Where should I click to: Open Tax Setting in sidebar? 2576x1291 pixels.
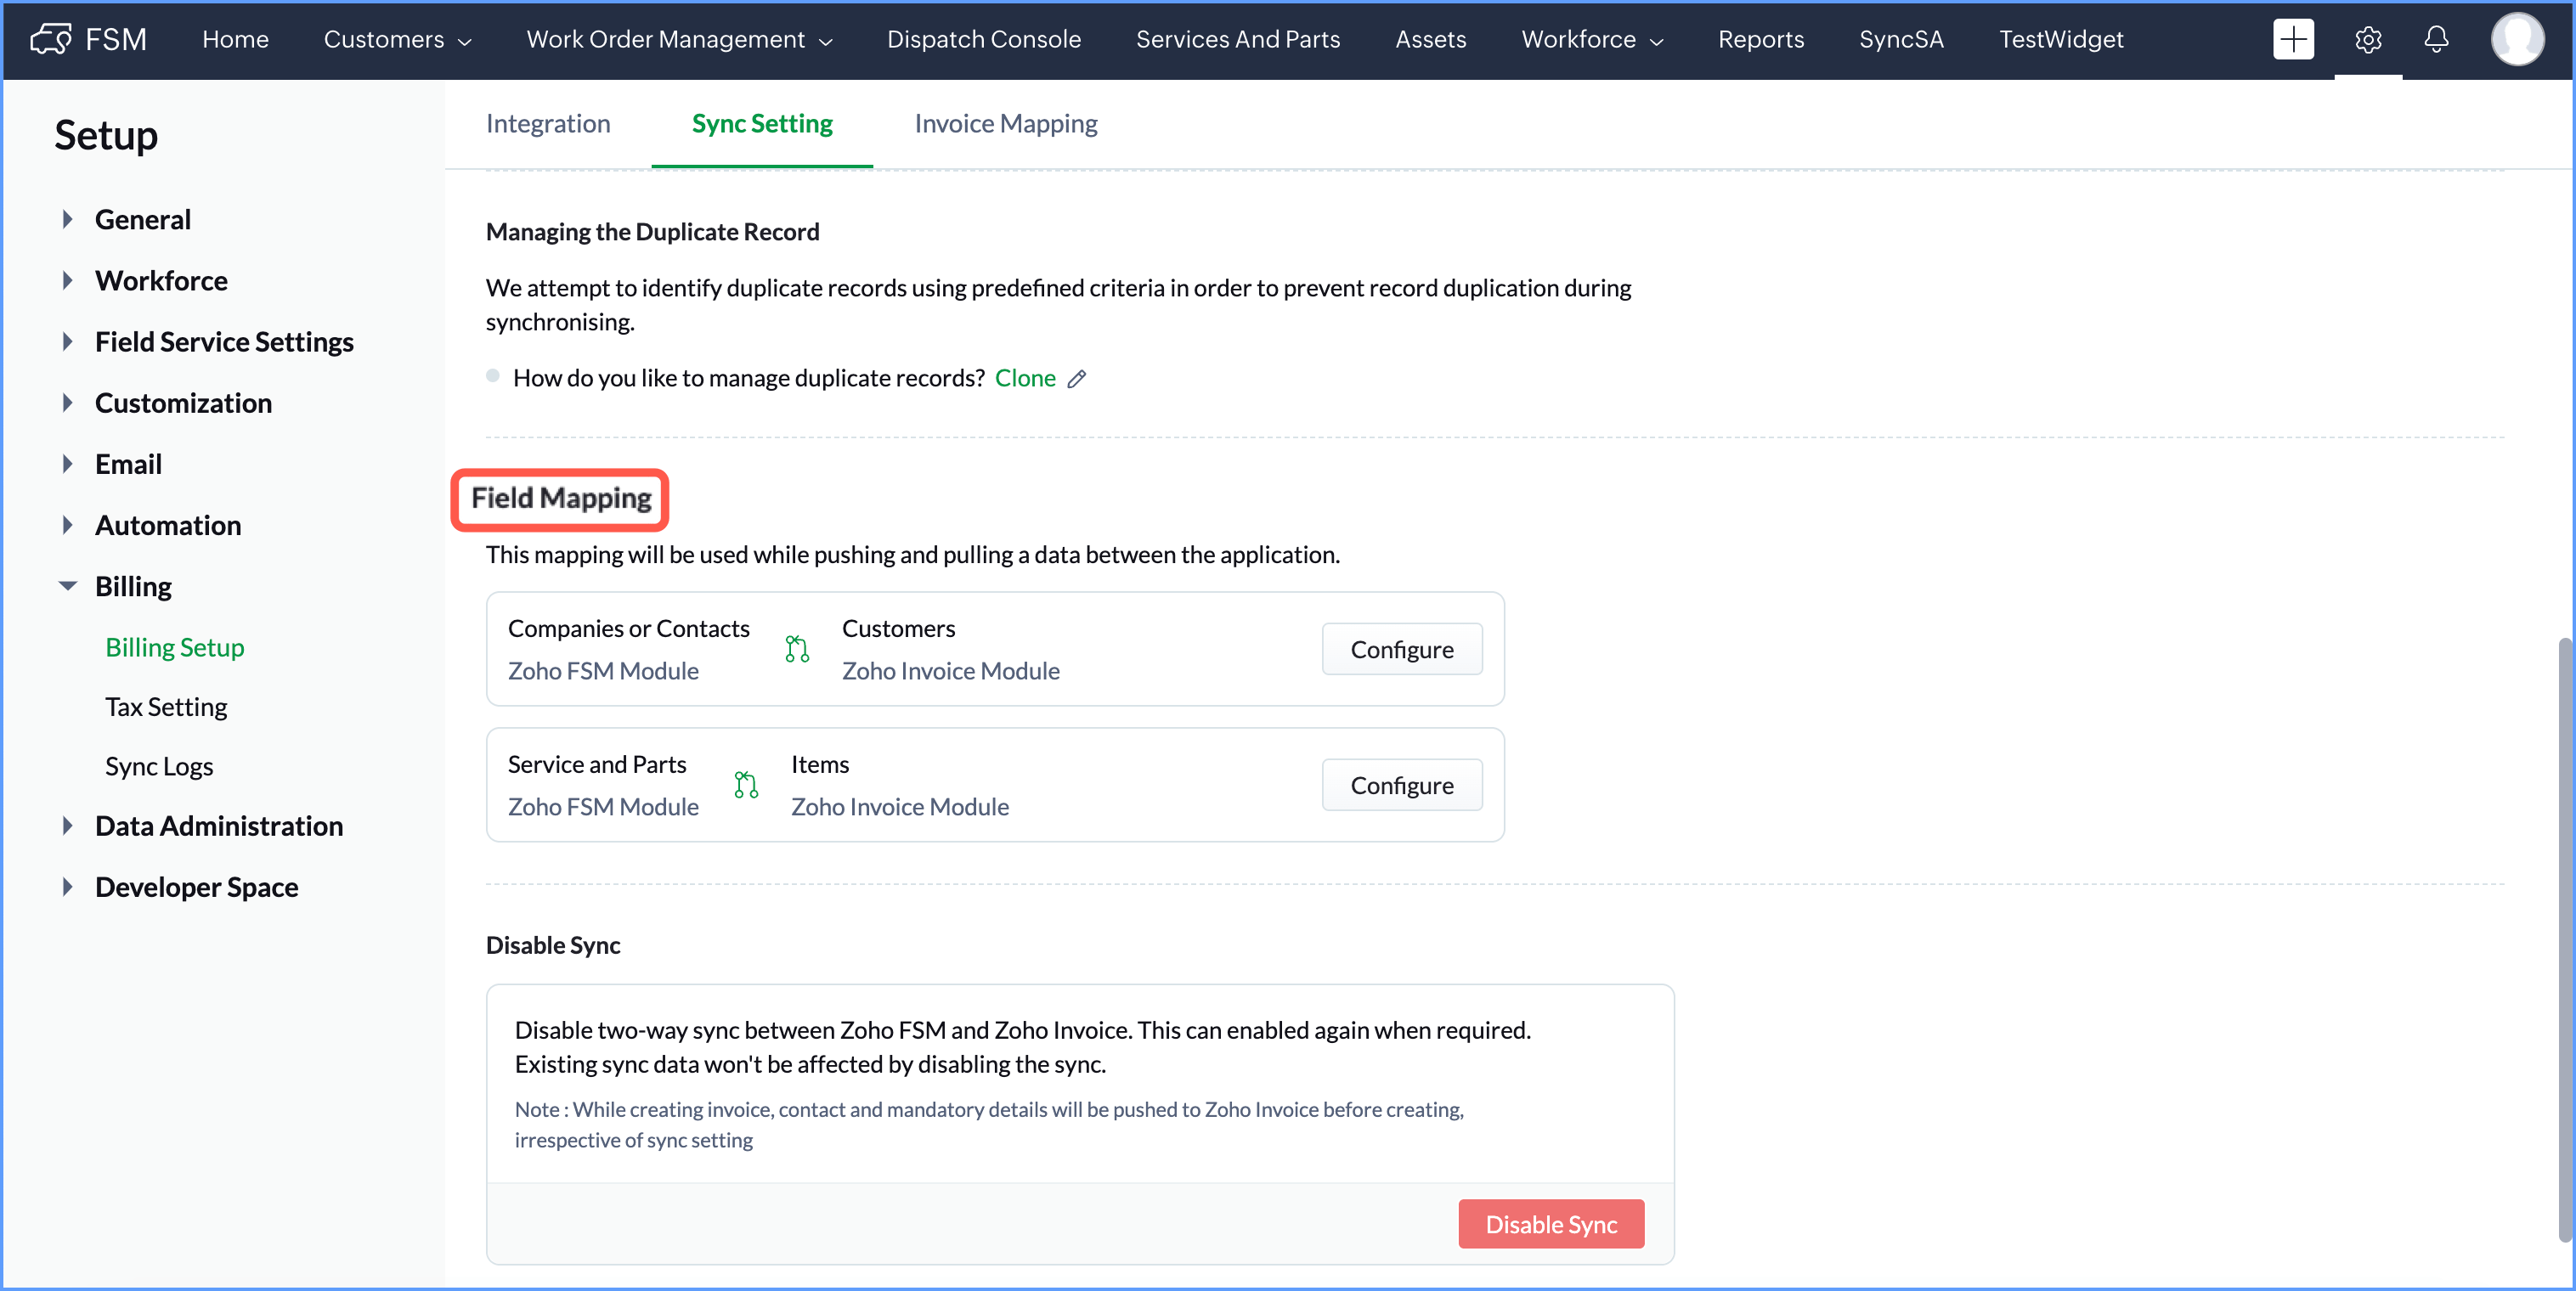(166, 706)
